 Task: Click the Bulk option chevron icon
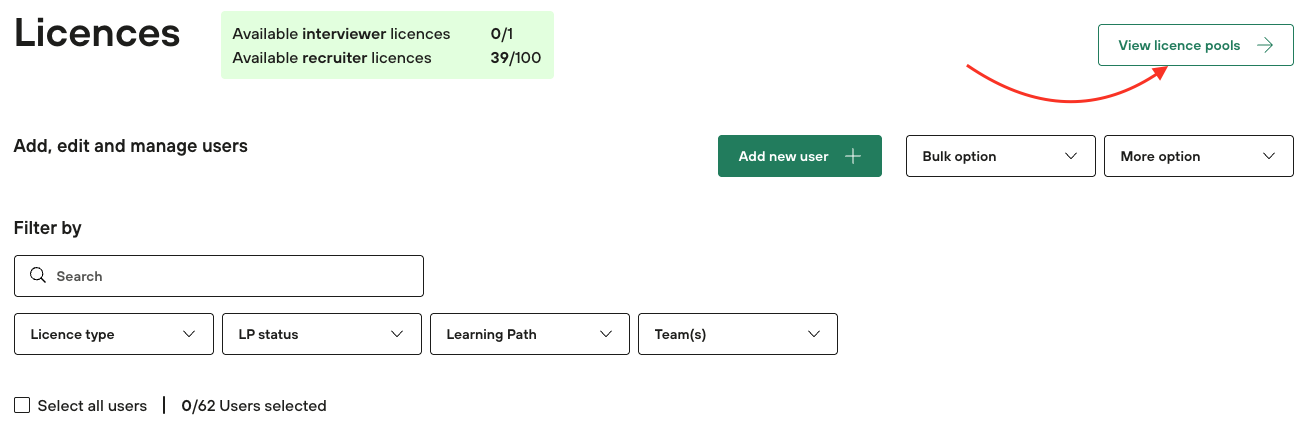[x=1072, y=156]
